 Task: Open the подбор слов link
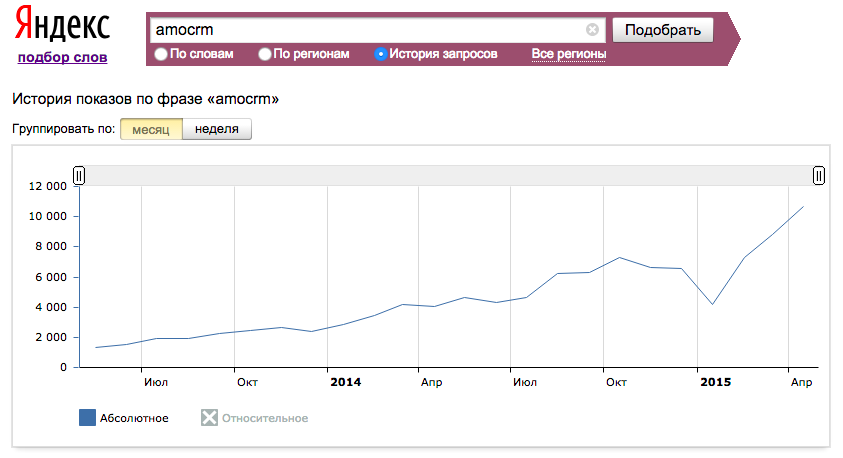coord(62,57)
